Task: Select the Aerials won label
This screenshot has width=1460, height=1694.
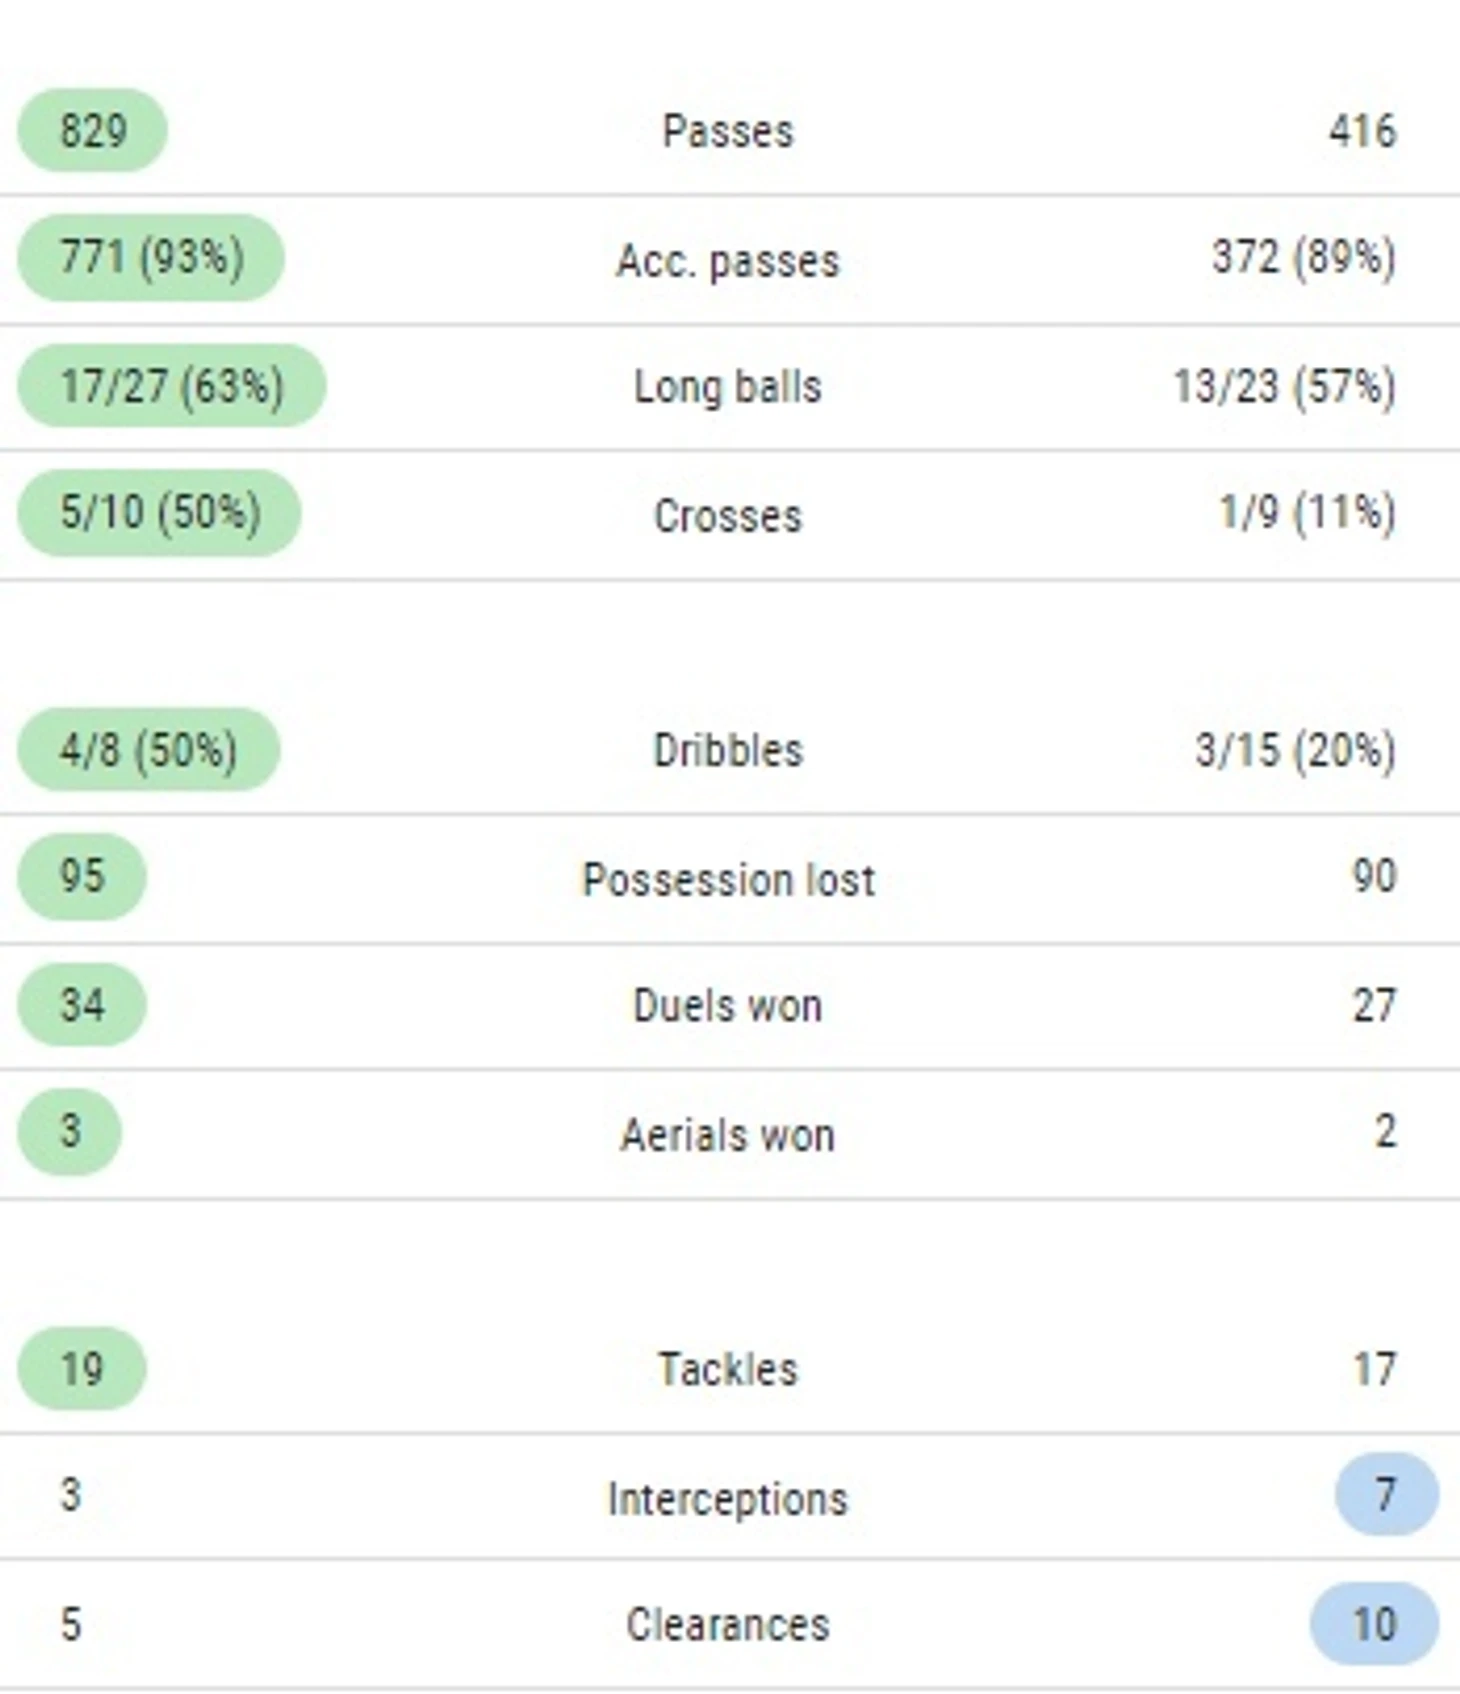Action: [728, 1136]
